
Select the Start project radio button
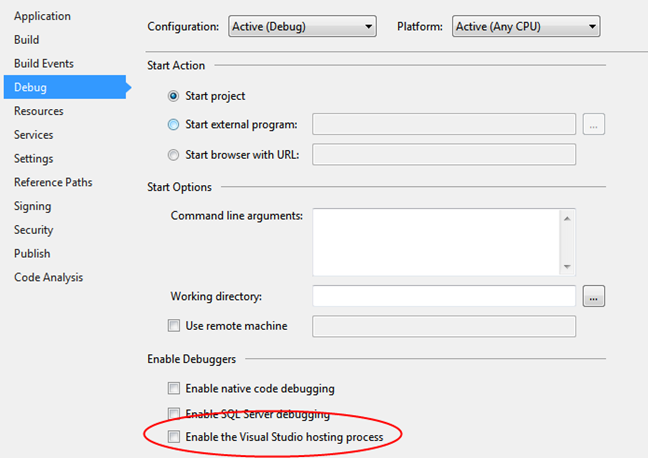pos(174,96)
